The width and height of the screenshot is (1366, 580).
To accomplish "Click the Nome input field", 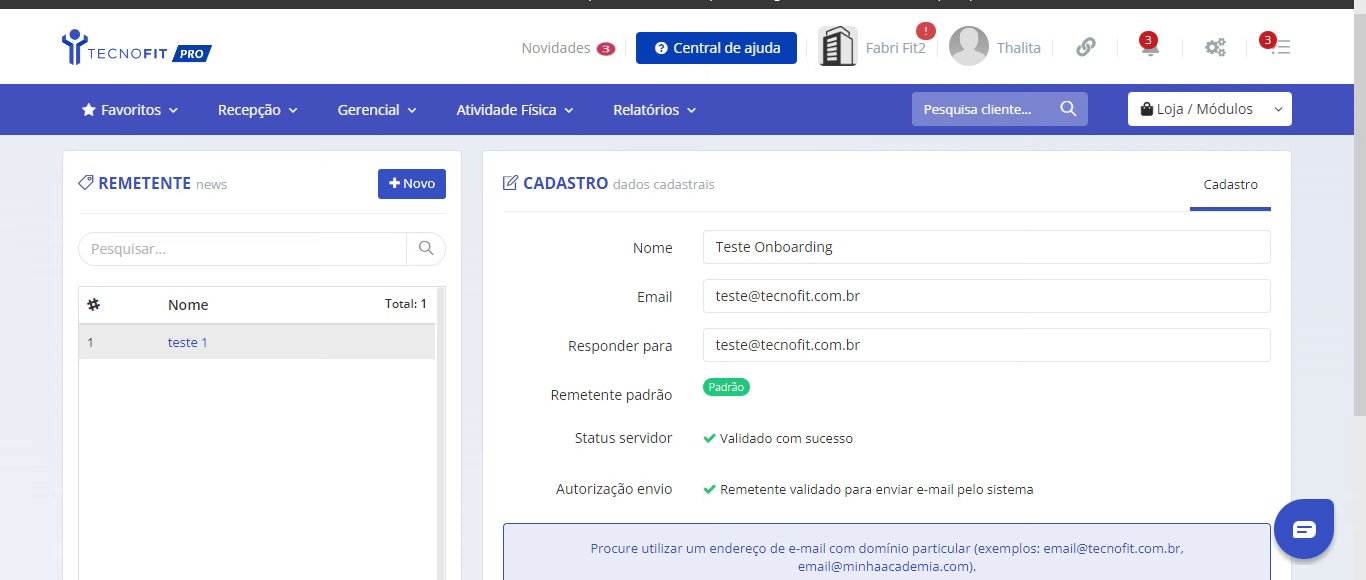I will [x=987, y=247].
